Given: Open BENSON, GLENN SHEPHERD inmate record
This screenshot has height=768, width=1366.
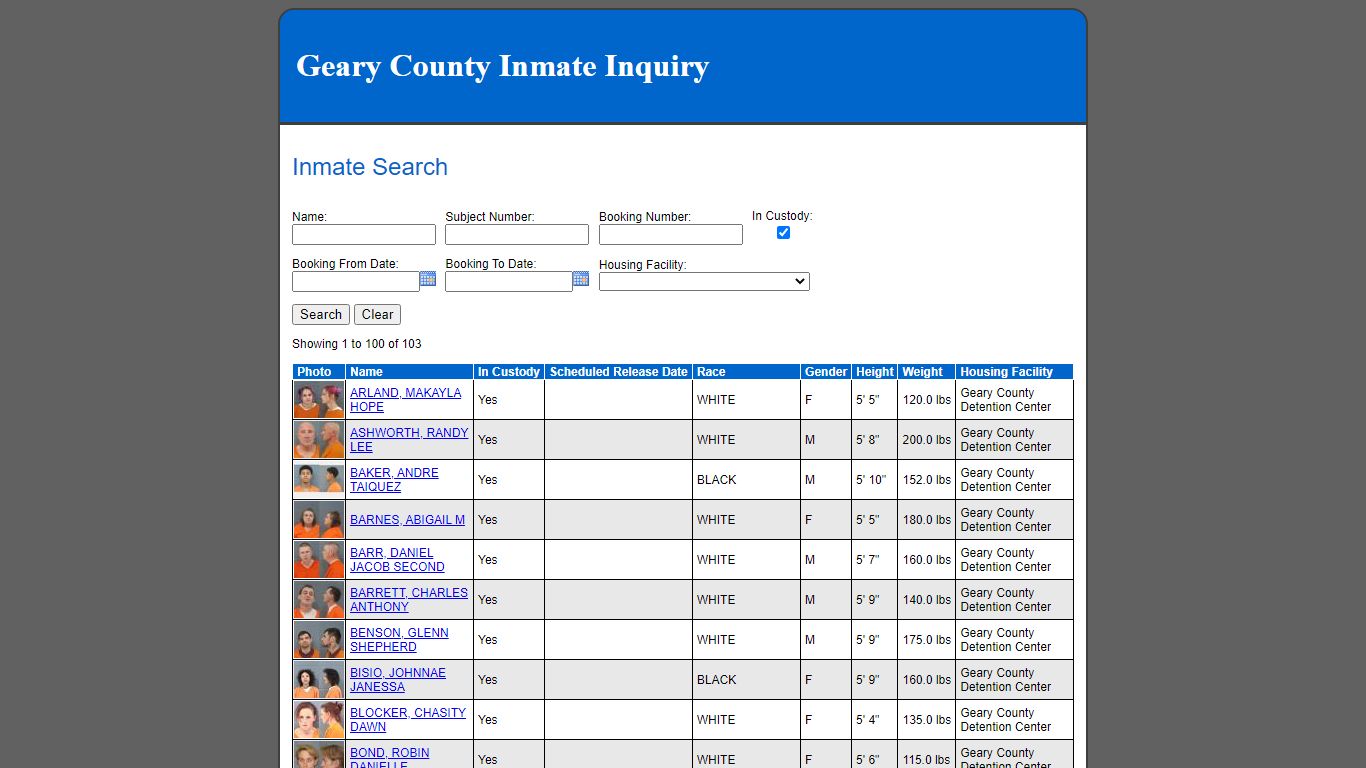Looking at the screenshot, I should tap(399, 640).
